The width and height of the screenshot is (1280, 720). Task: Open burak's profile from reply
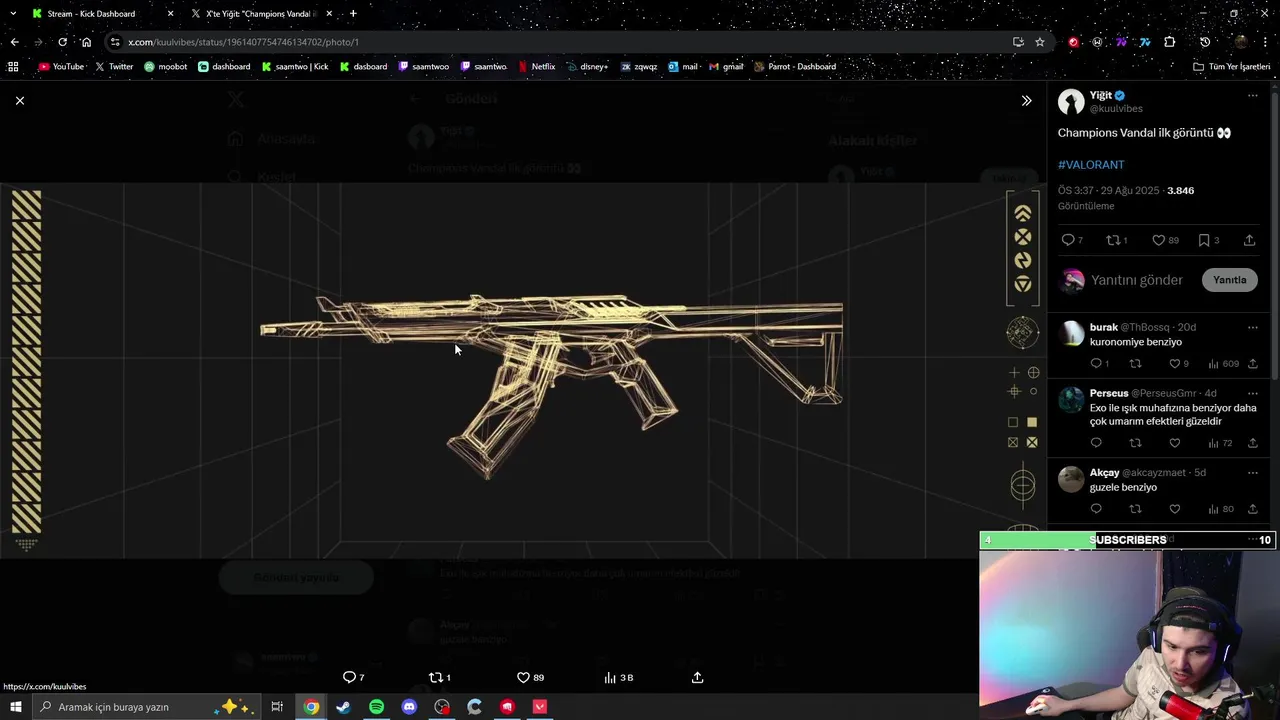[x=1104, y=327]
